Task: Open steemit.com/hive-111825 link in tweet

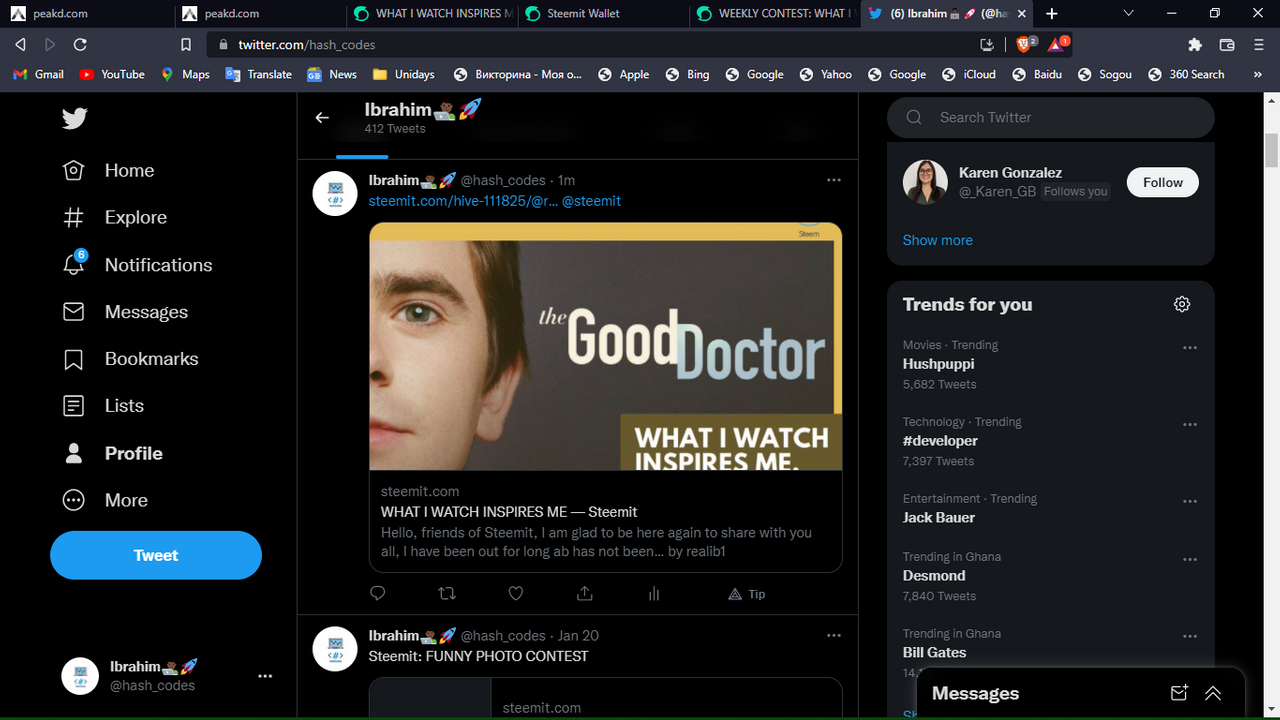Action: point(463,201)
